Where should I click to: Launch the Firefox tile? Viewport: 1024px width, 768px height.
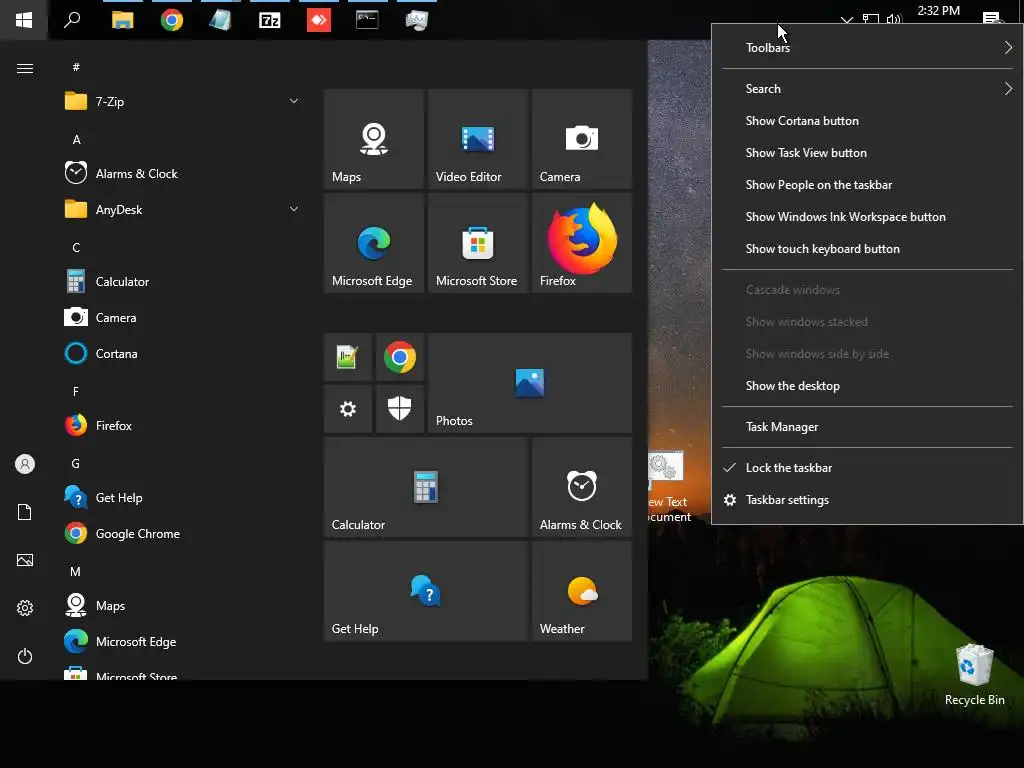[x=582, y=243]
